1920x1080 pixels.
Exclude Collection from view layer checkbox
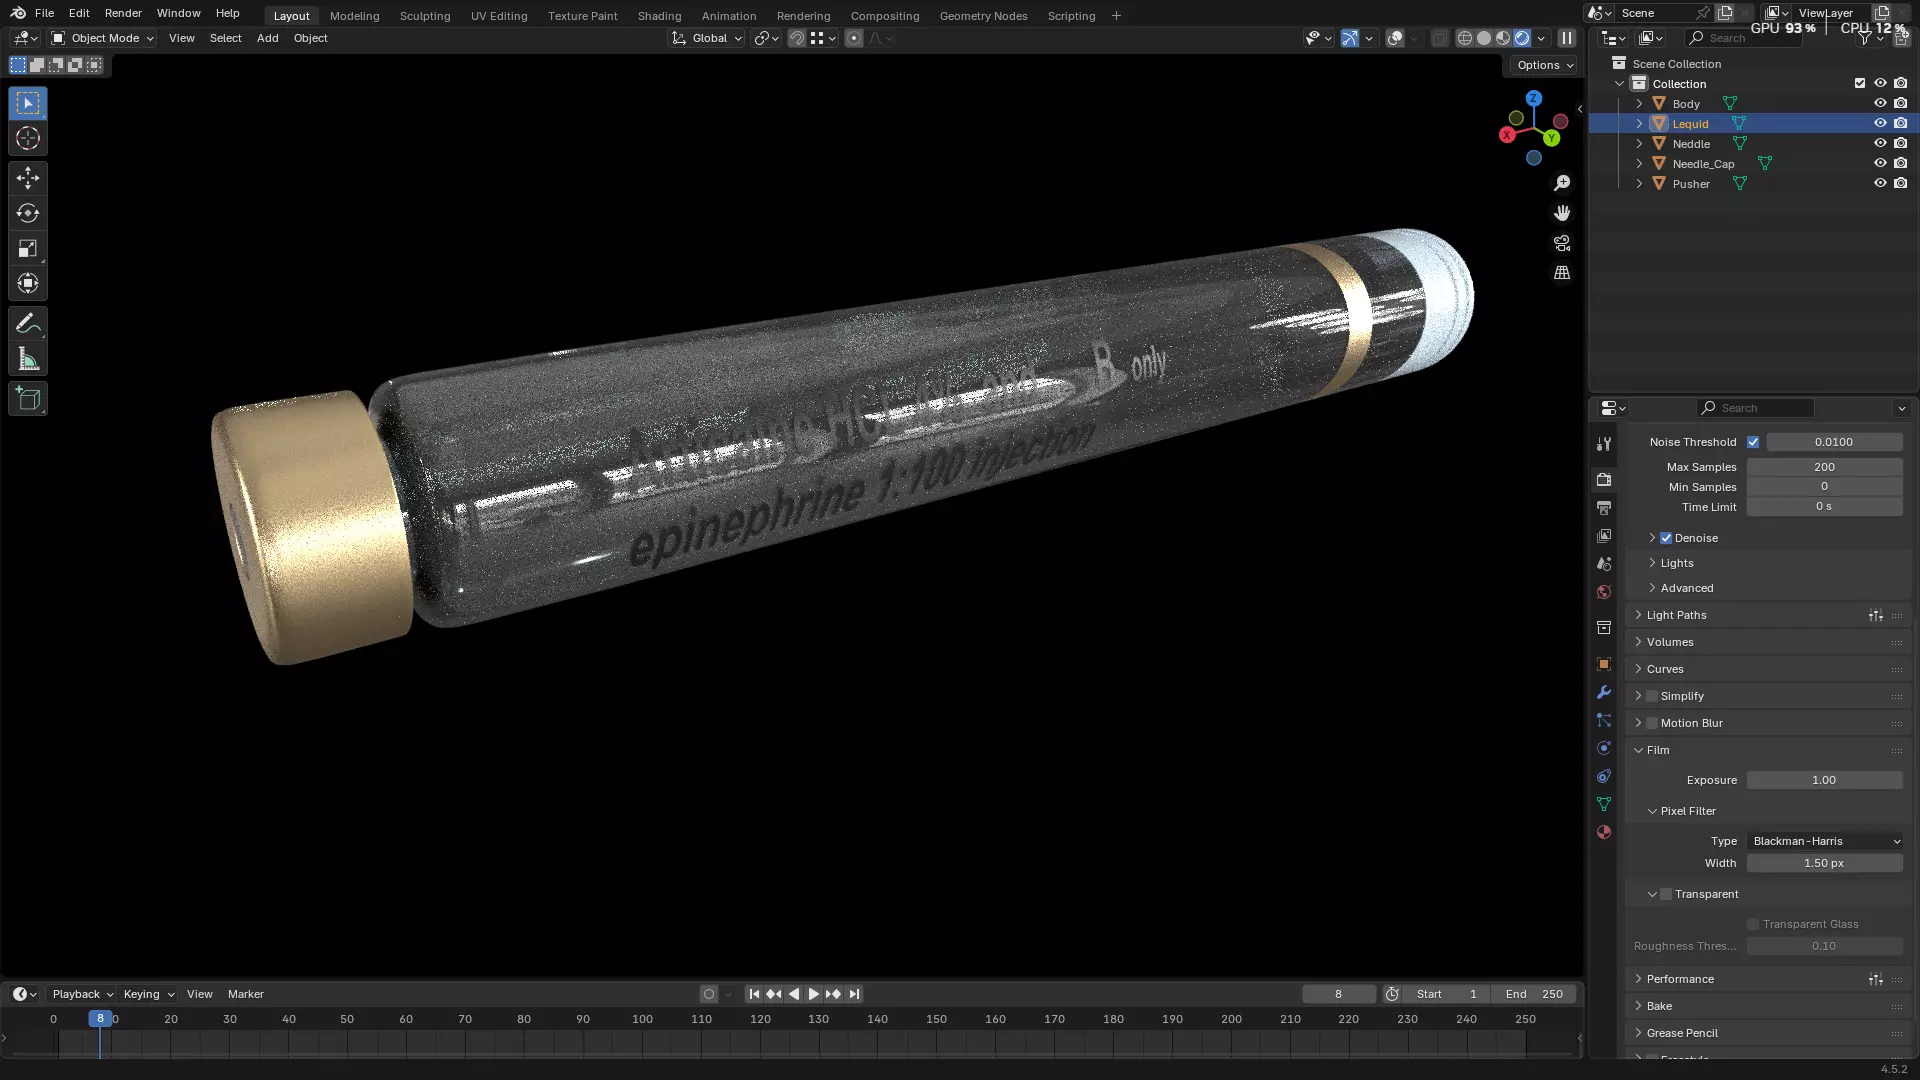click(1860, 83)
